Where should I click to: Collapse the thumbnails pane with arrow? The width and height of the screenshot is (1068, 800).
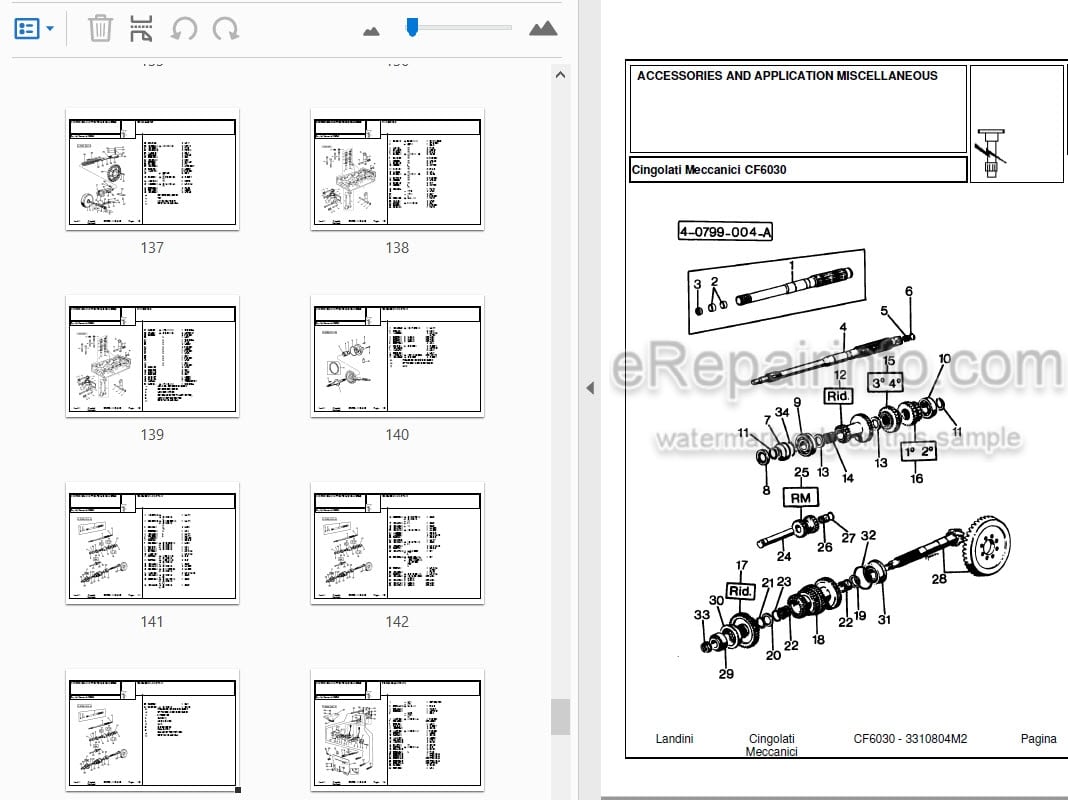point(590,388)
